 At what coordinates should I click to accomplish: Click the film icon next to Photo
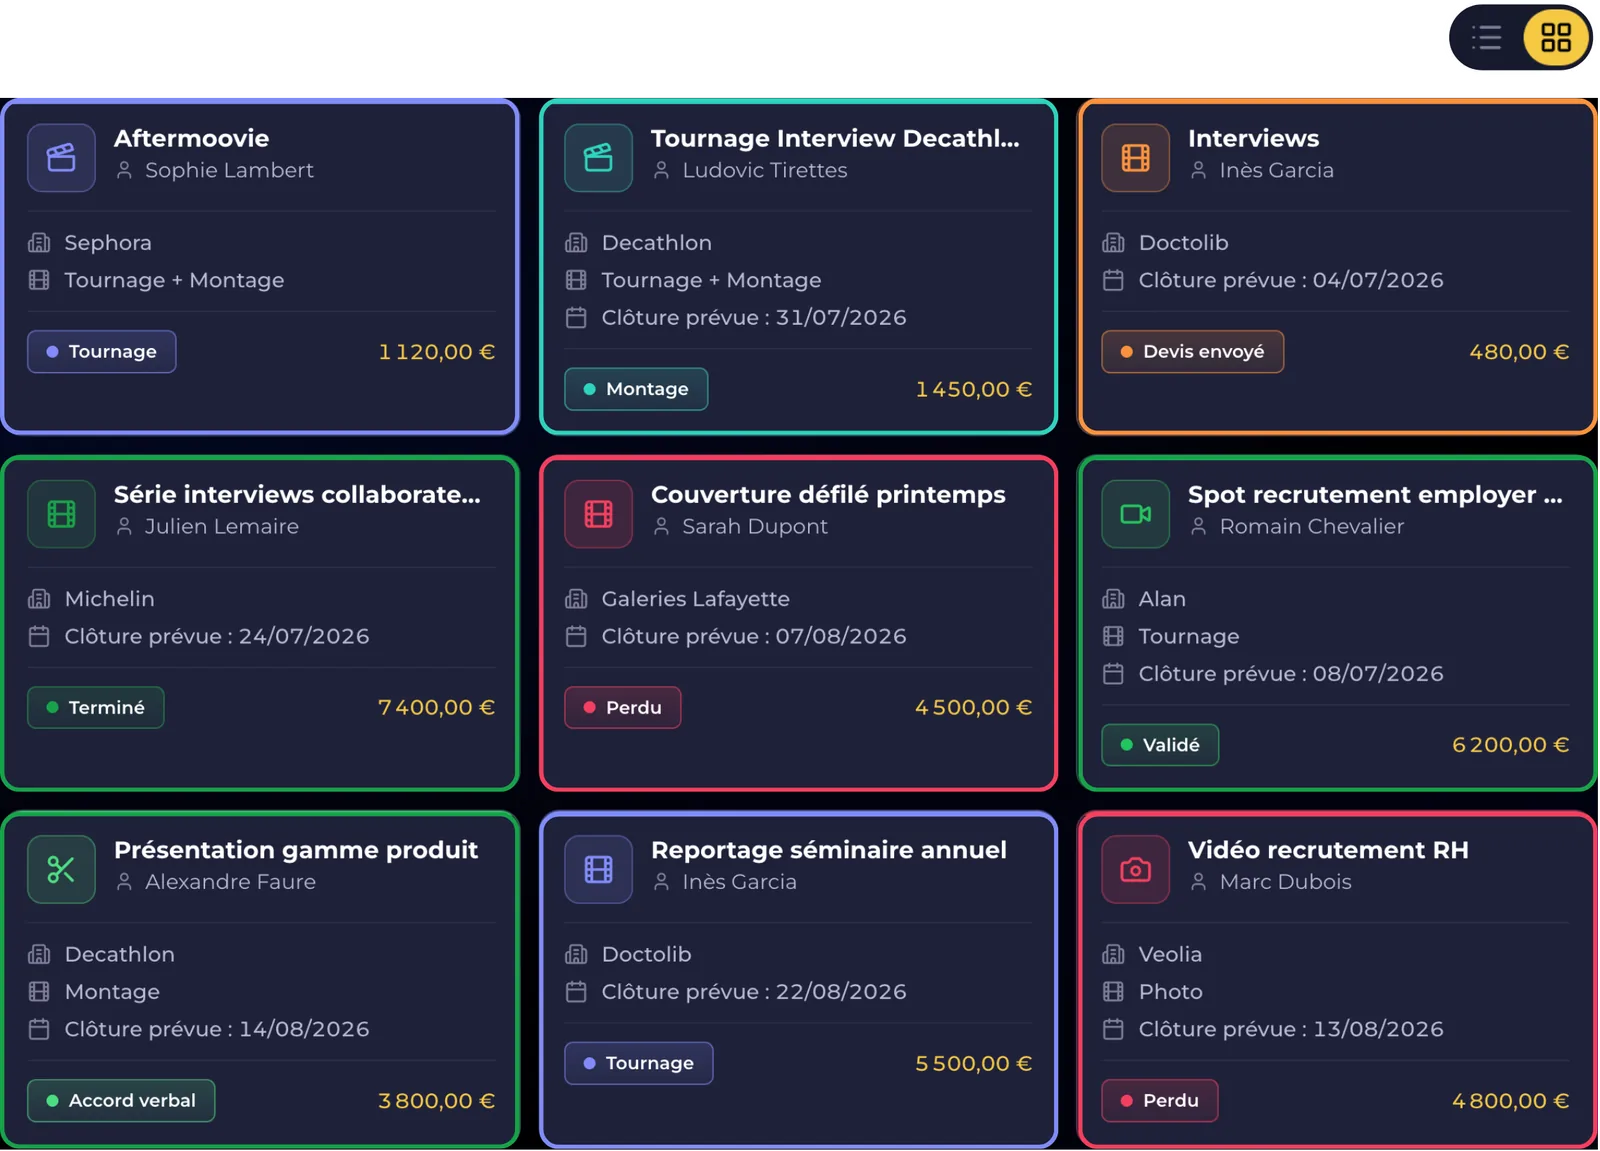point(1113,992)
